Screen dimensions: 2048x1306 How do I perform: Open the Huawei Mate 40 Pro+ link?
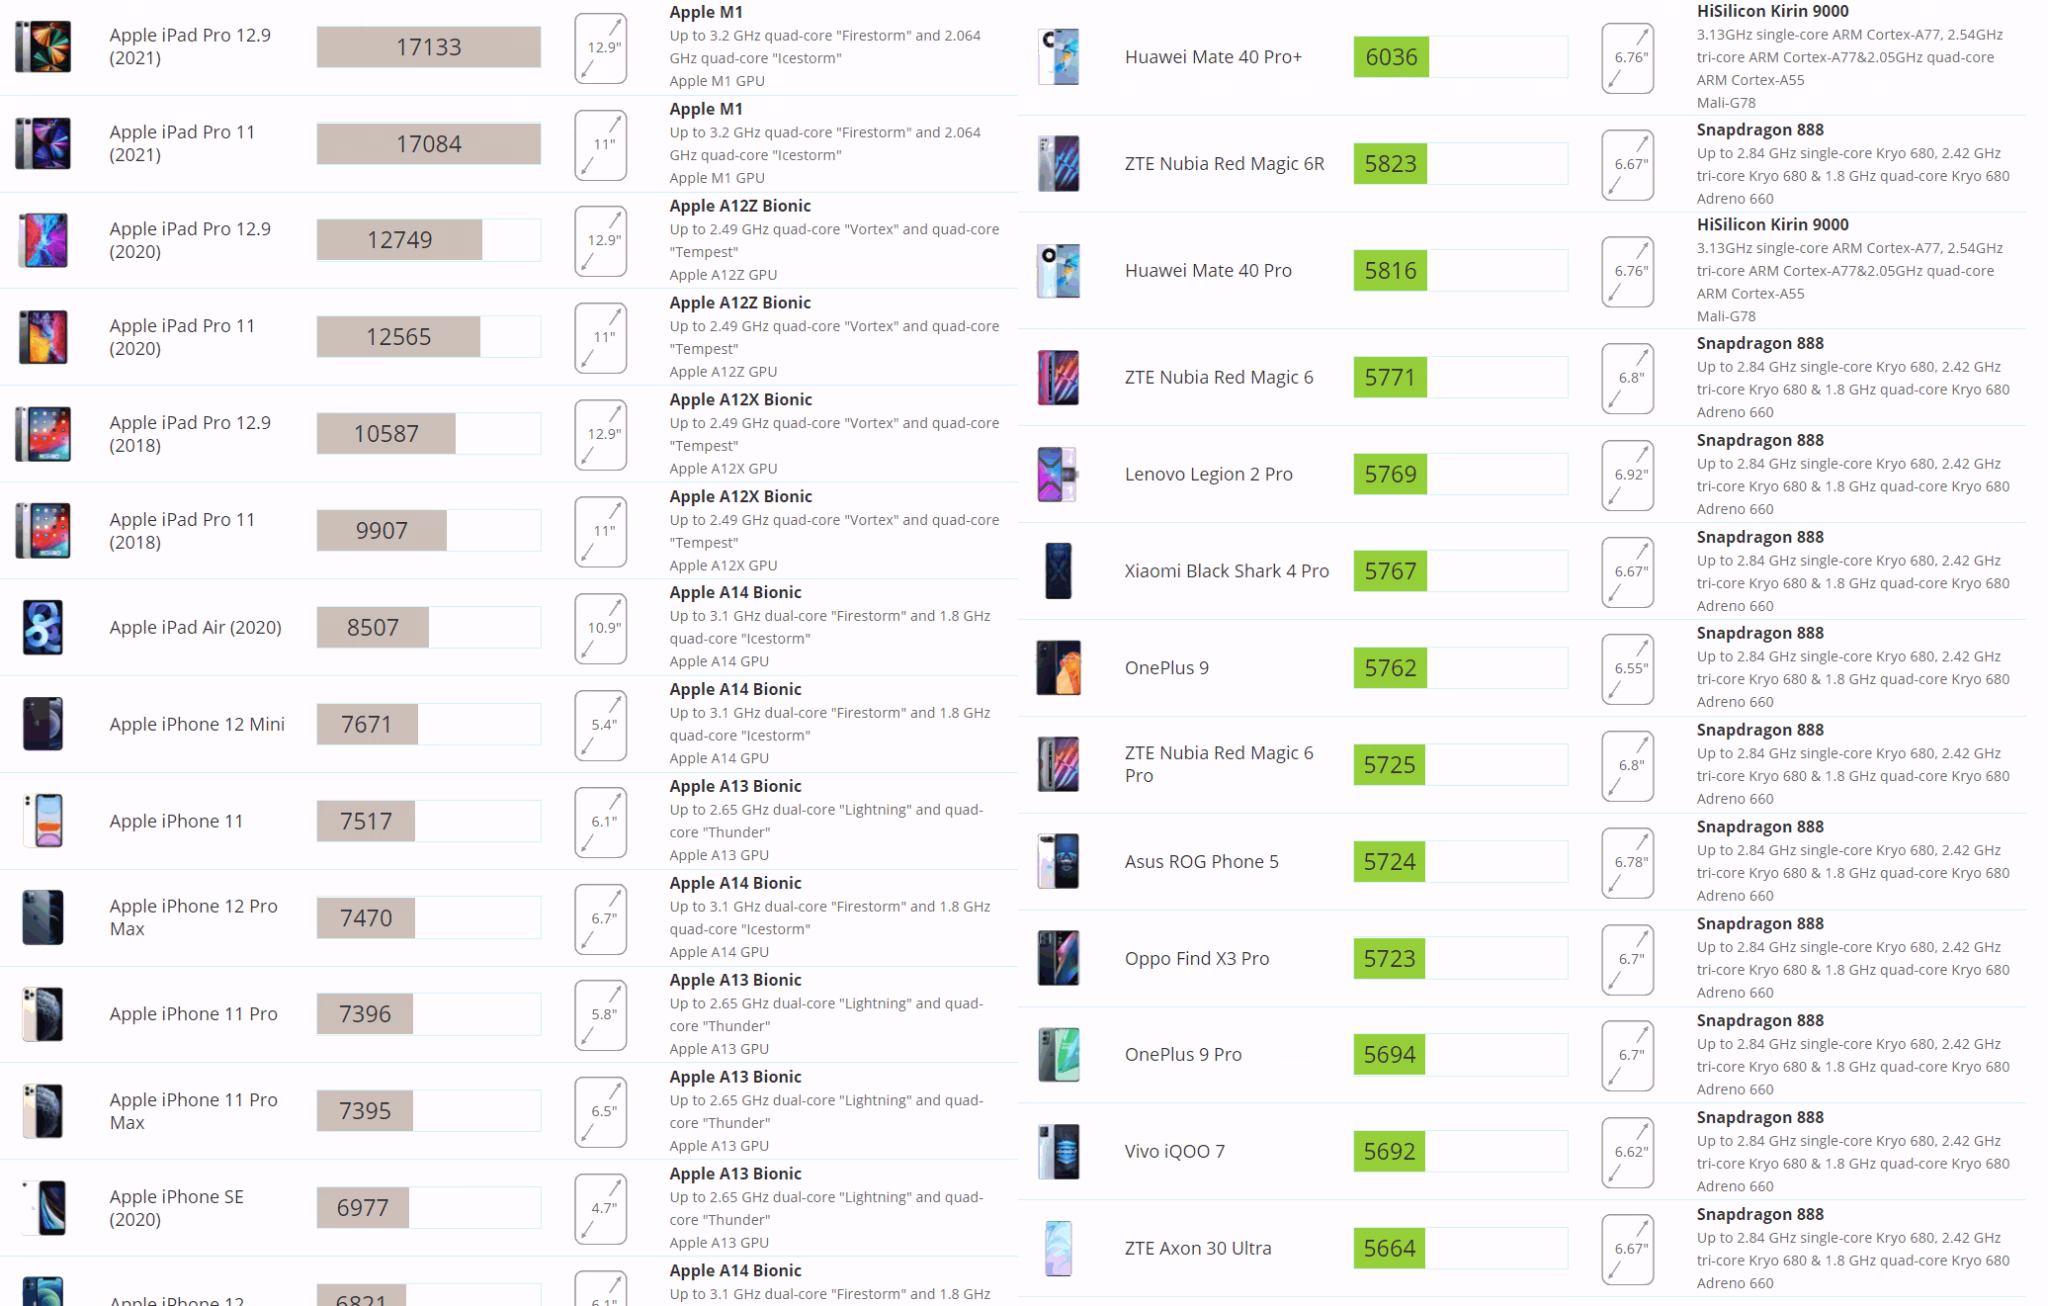[1213, 57]
